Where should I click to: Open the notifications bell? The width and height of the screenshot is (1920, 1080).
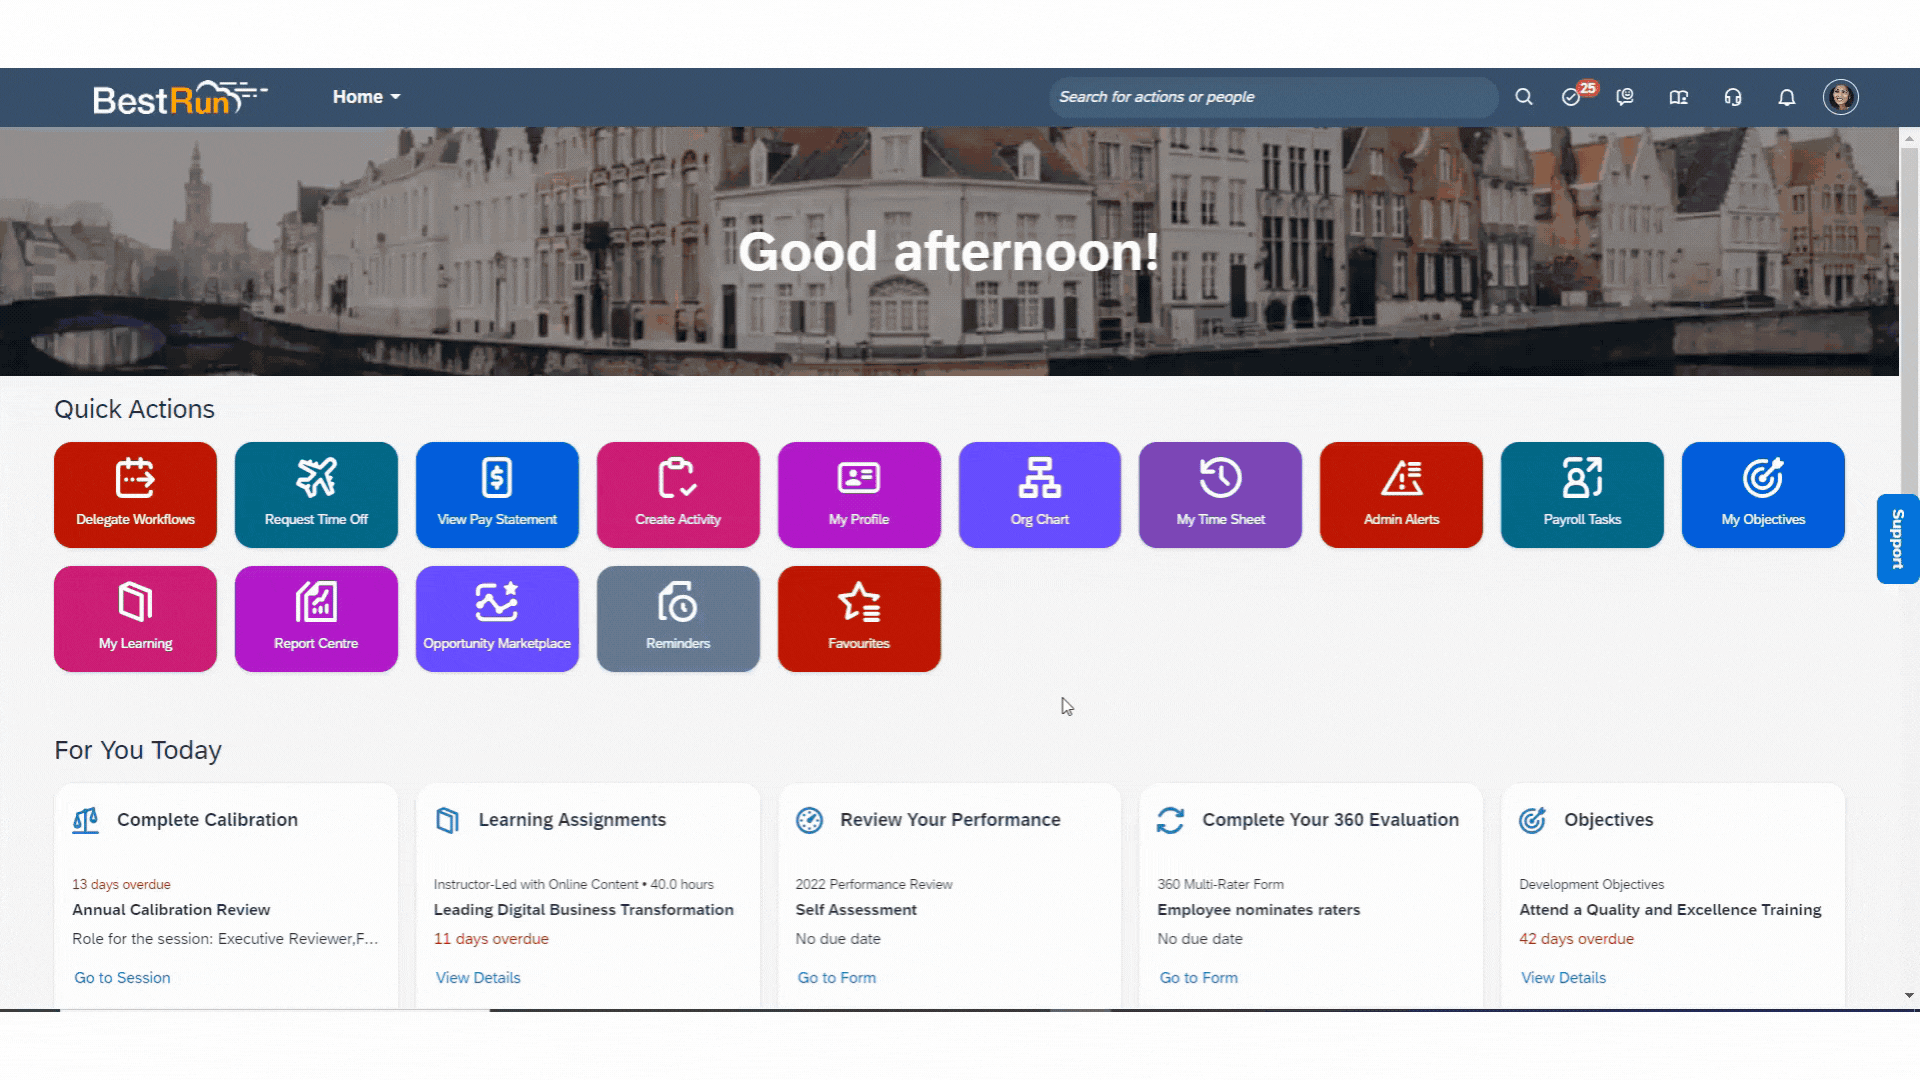pyautogui.click(x=1787, y=97)
